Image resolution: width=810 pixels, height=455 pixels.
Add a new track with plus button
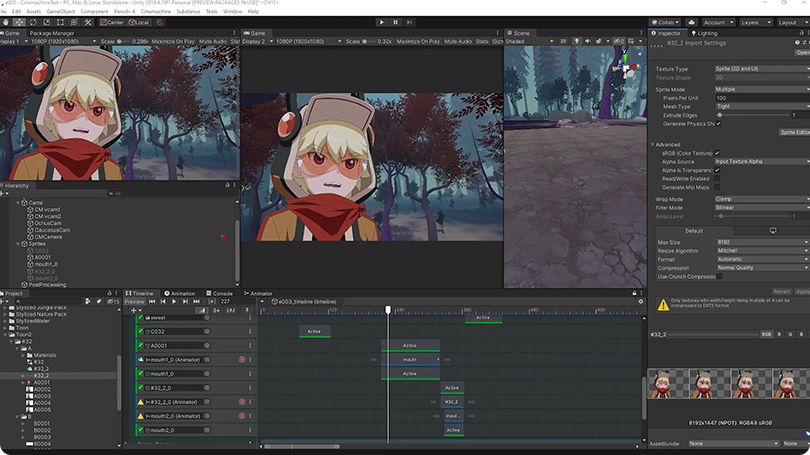[135, 310]
